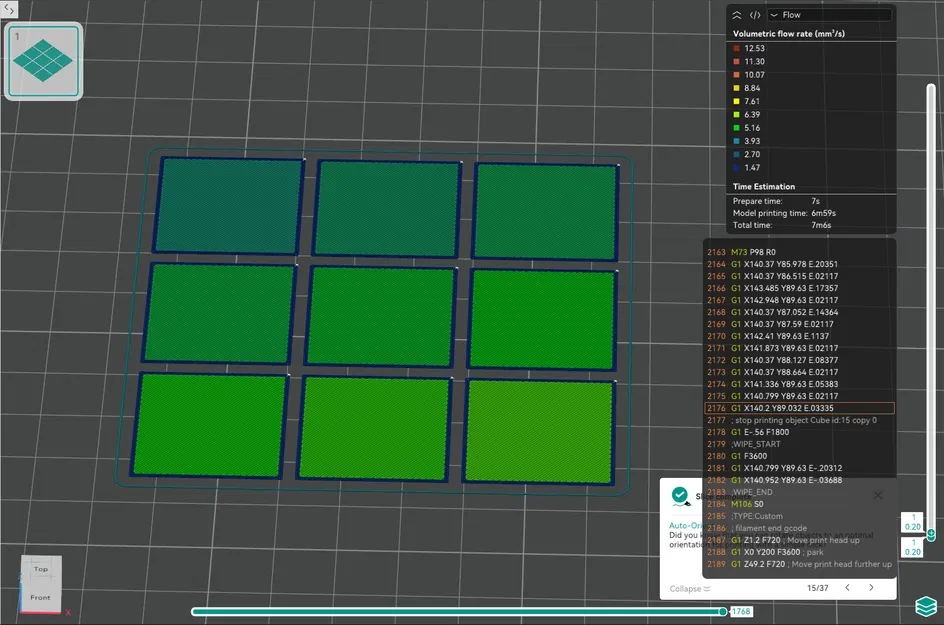Select G-code line 2163 M73 P98 R0
The width and height of the screenshot is (944, 625).
click(799, 252)
